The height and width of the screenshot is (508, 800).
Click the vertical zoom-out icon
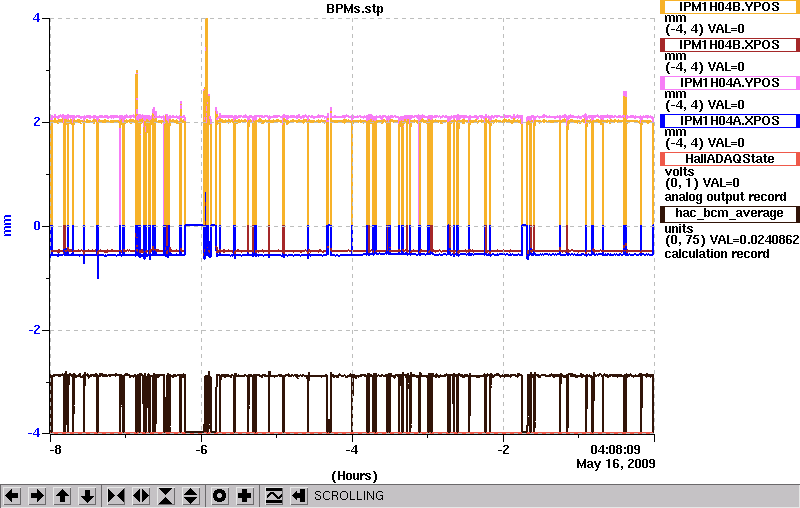coord(190,496)
